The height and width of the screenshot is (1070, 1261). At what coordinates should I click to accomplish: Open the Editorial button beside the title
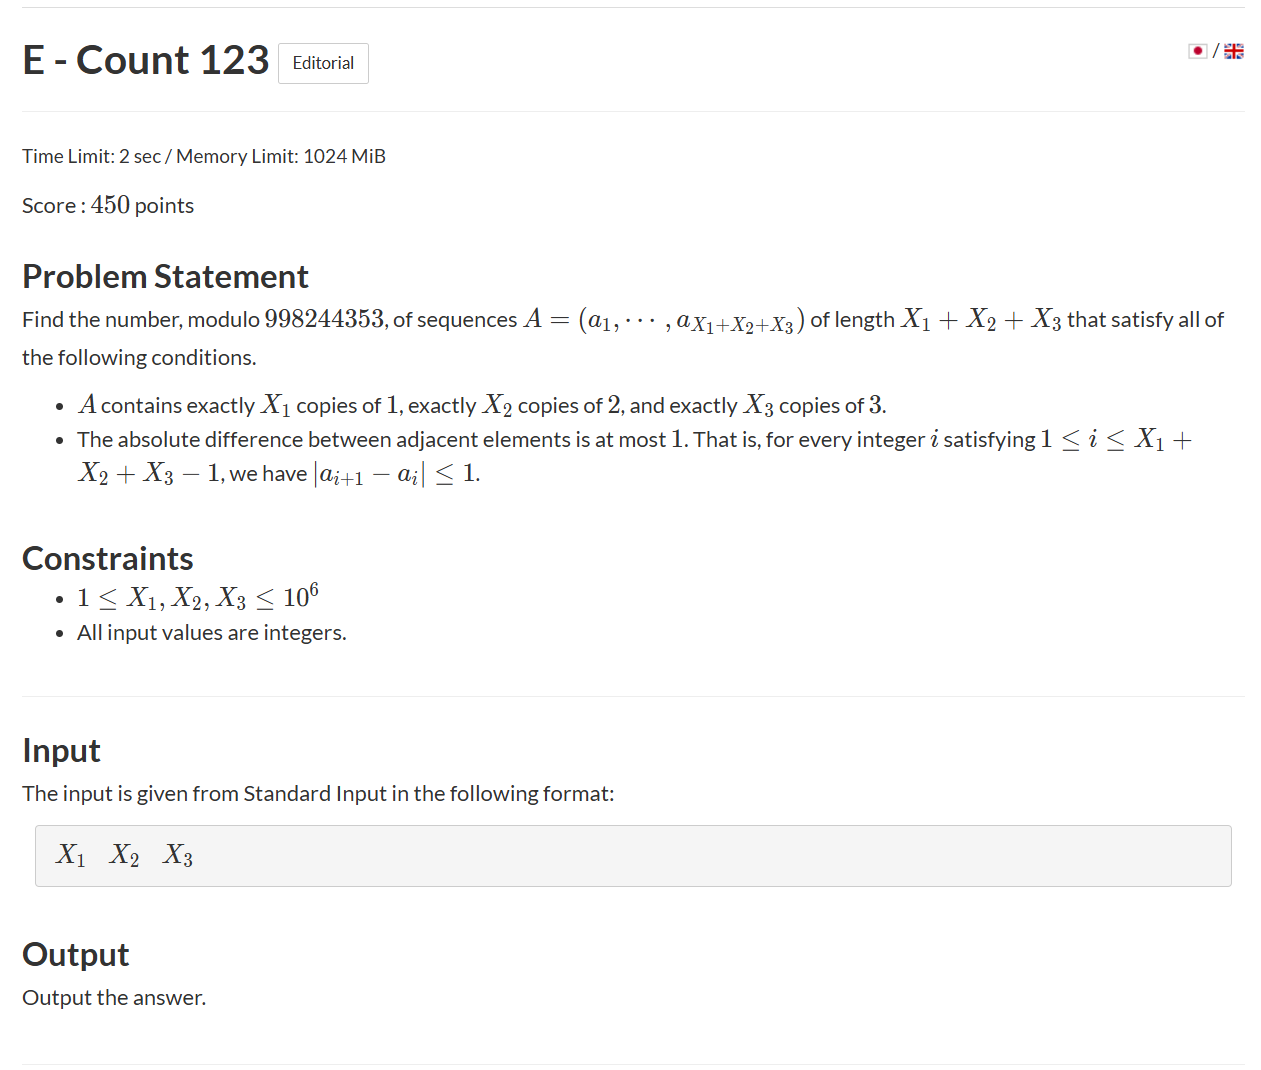point(323,63)
